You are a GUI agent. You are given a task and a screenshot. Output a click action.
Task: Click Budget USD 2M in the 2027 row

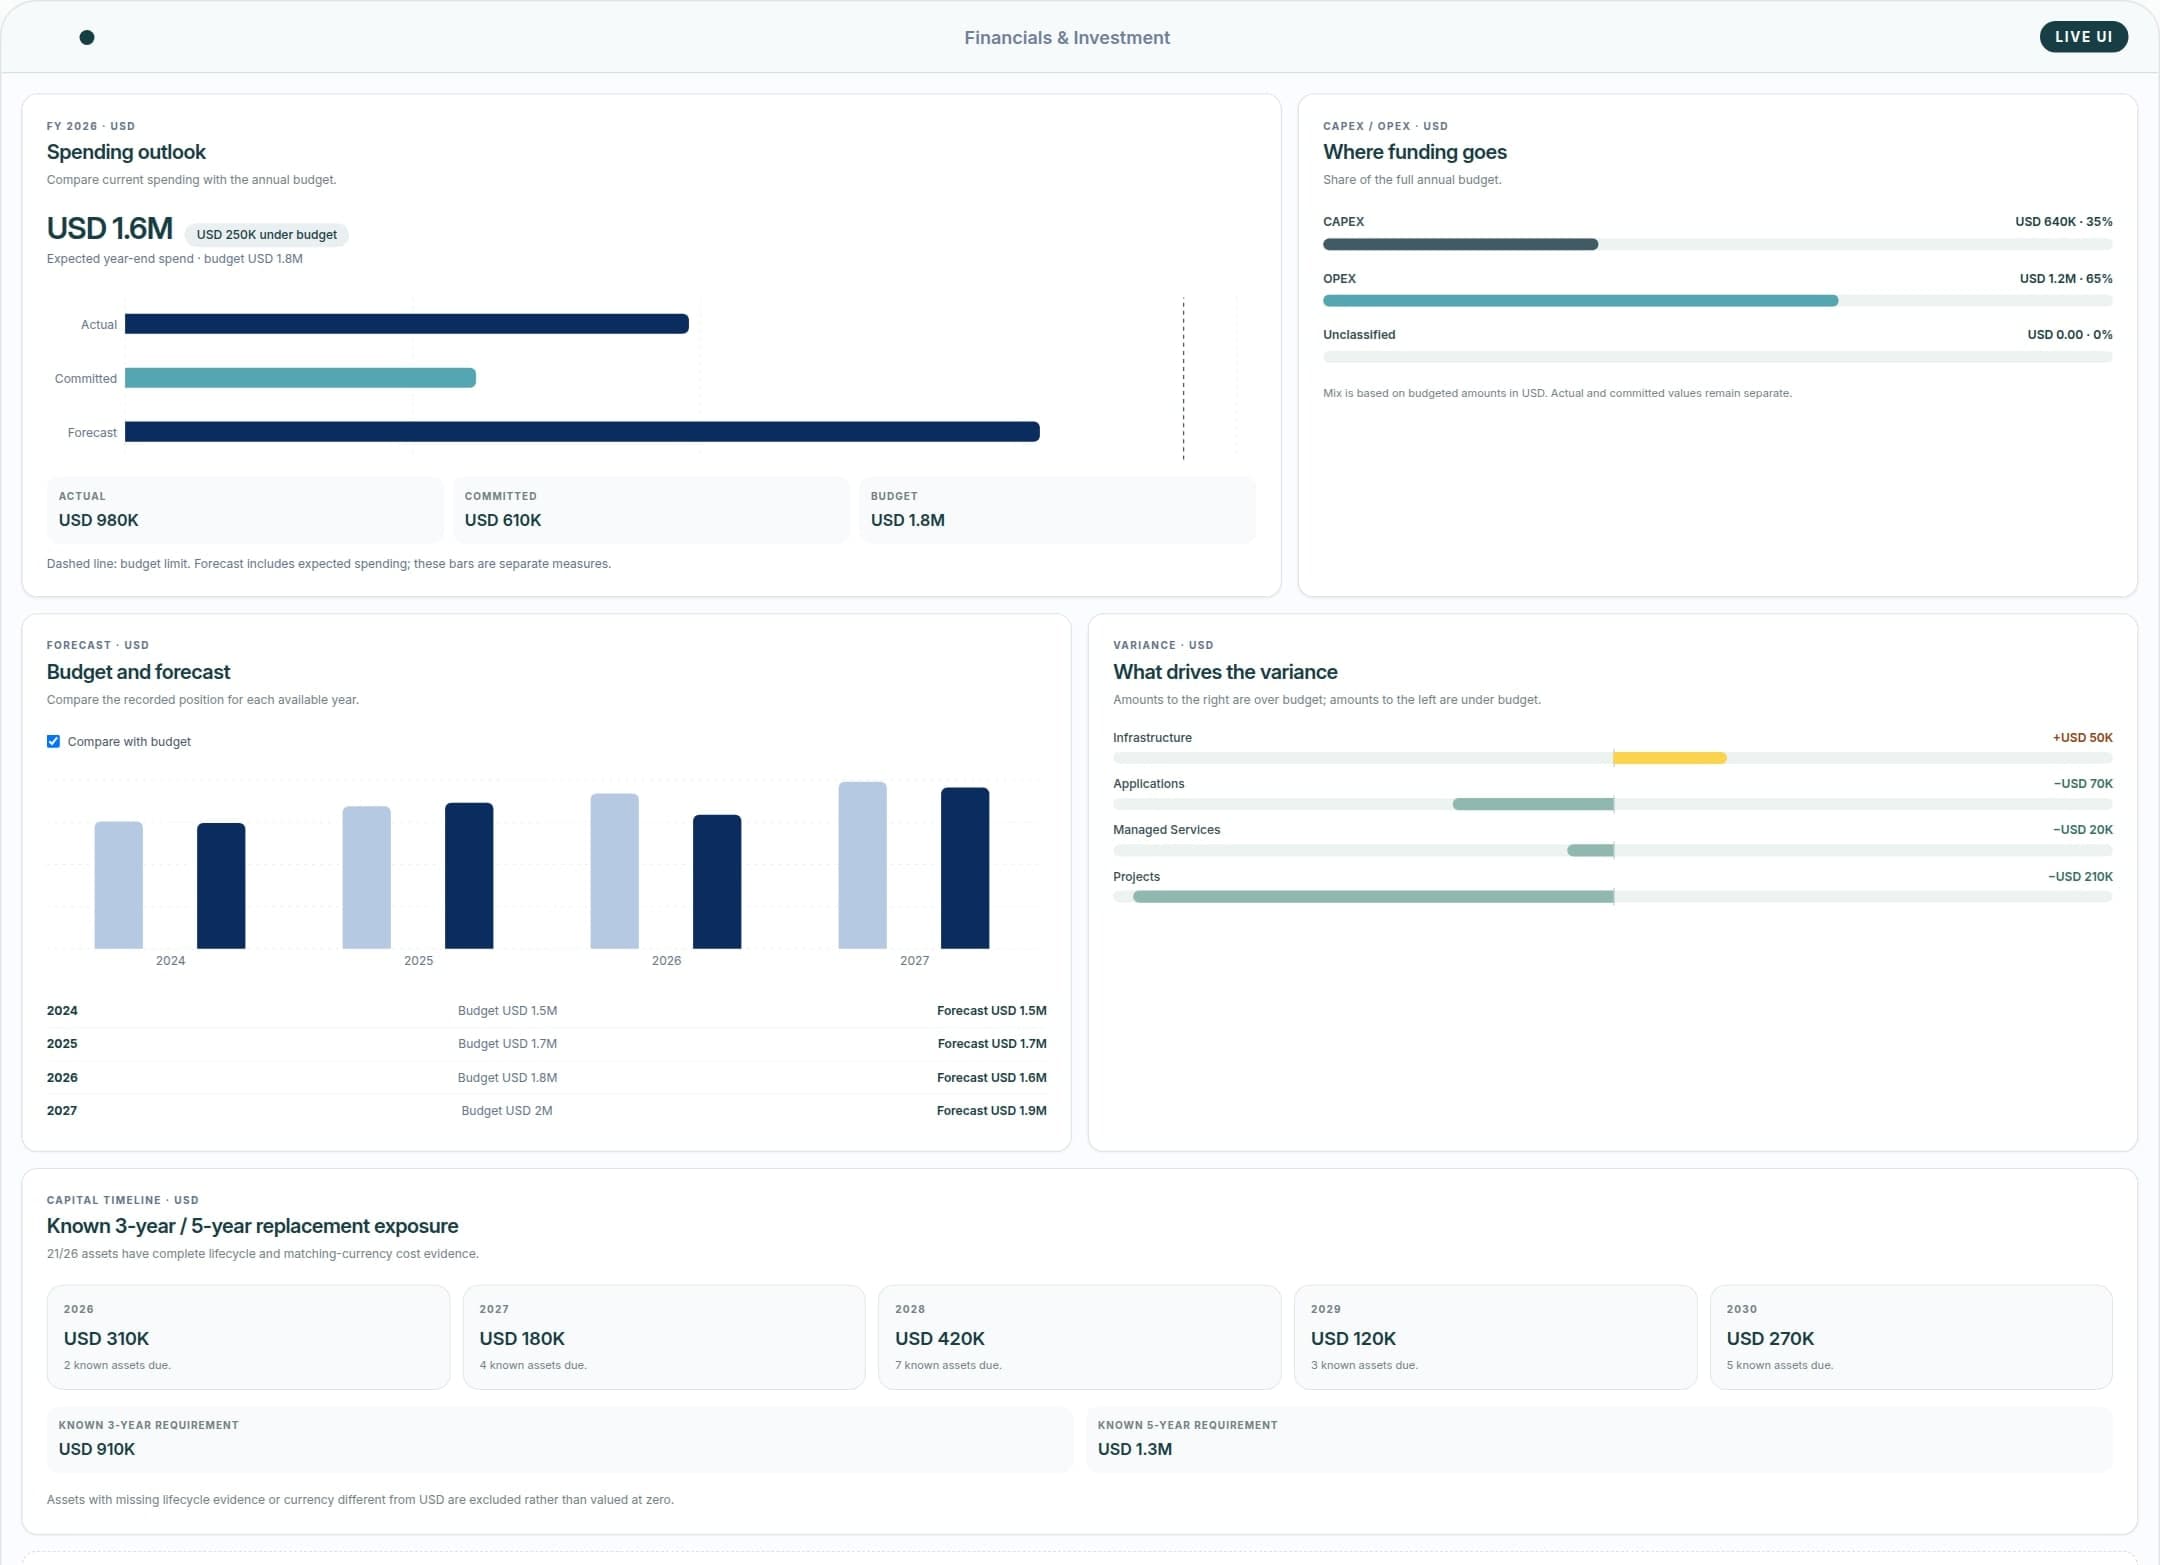coord(506,1111)
